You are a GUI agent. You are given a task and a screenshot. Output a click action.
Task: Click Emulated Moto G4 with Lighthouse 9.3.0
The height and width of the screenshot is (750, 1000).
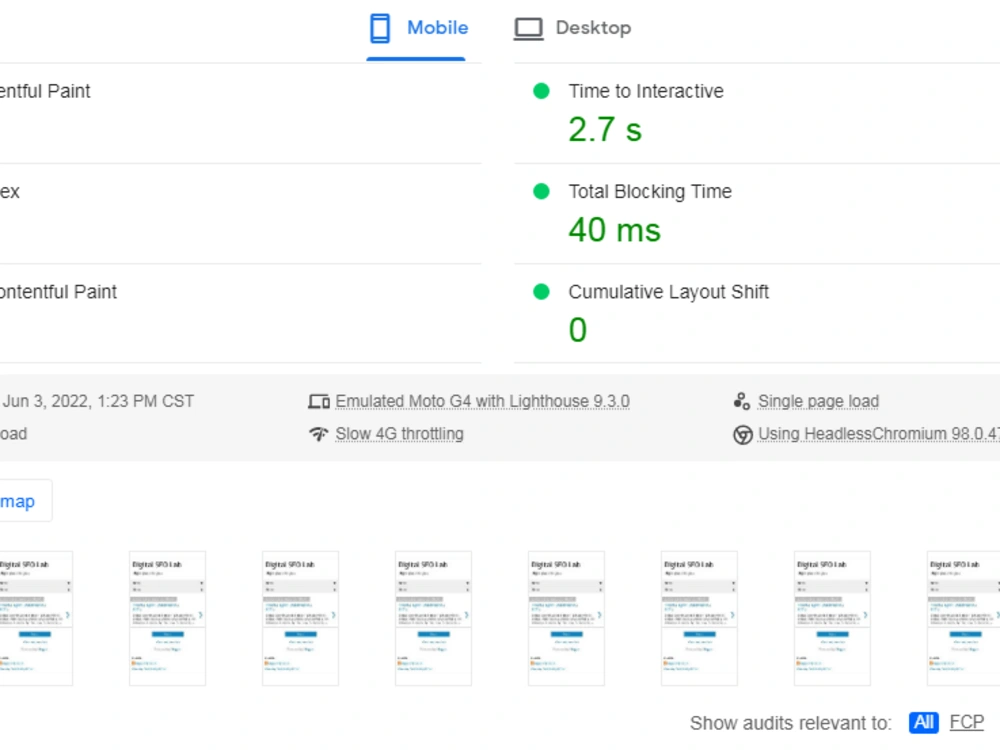[482, 401]
